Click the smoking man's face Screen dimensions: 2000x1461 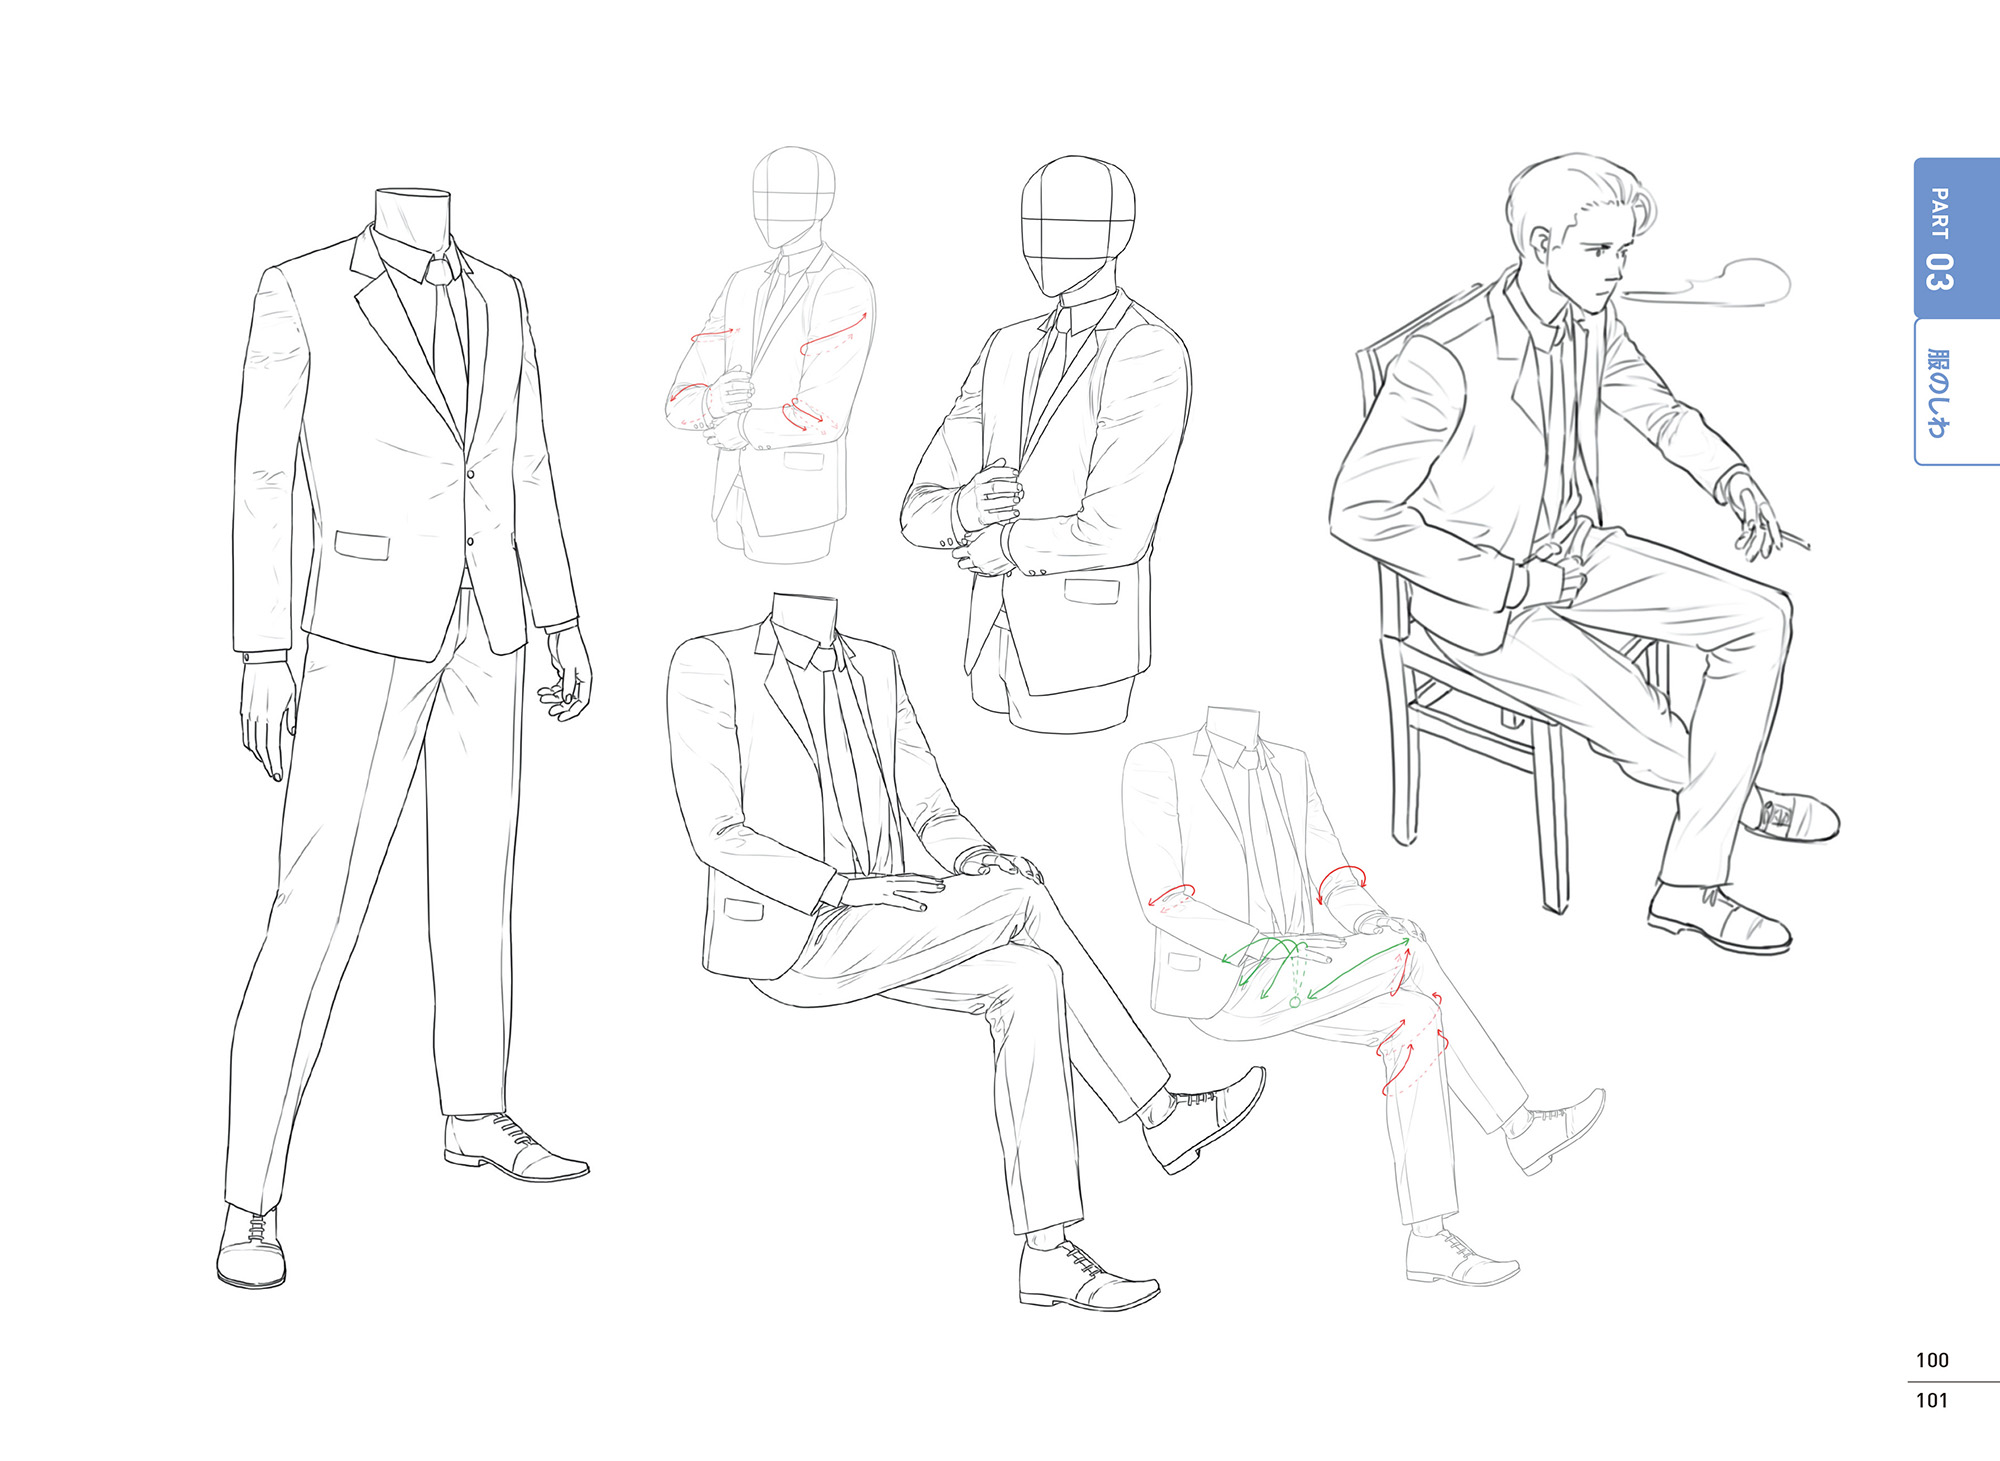point(1595,265)
